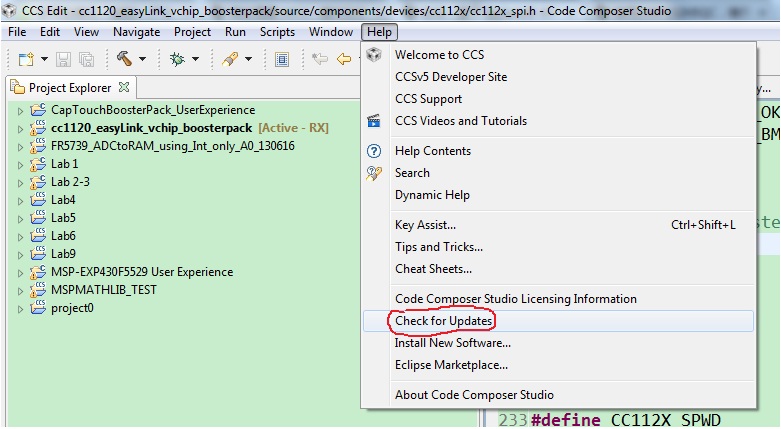The height and width of the screenshot is (429, 781).
Task: Expand the MSPMATHLIB_TEST project
Action: [20, 291]
